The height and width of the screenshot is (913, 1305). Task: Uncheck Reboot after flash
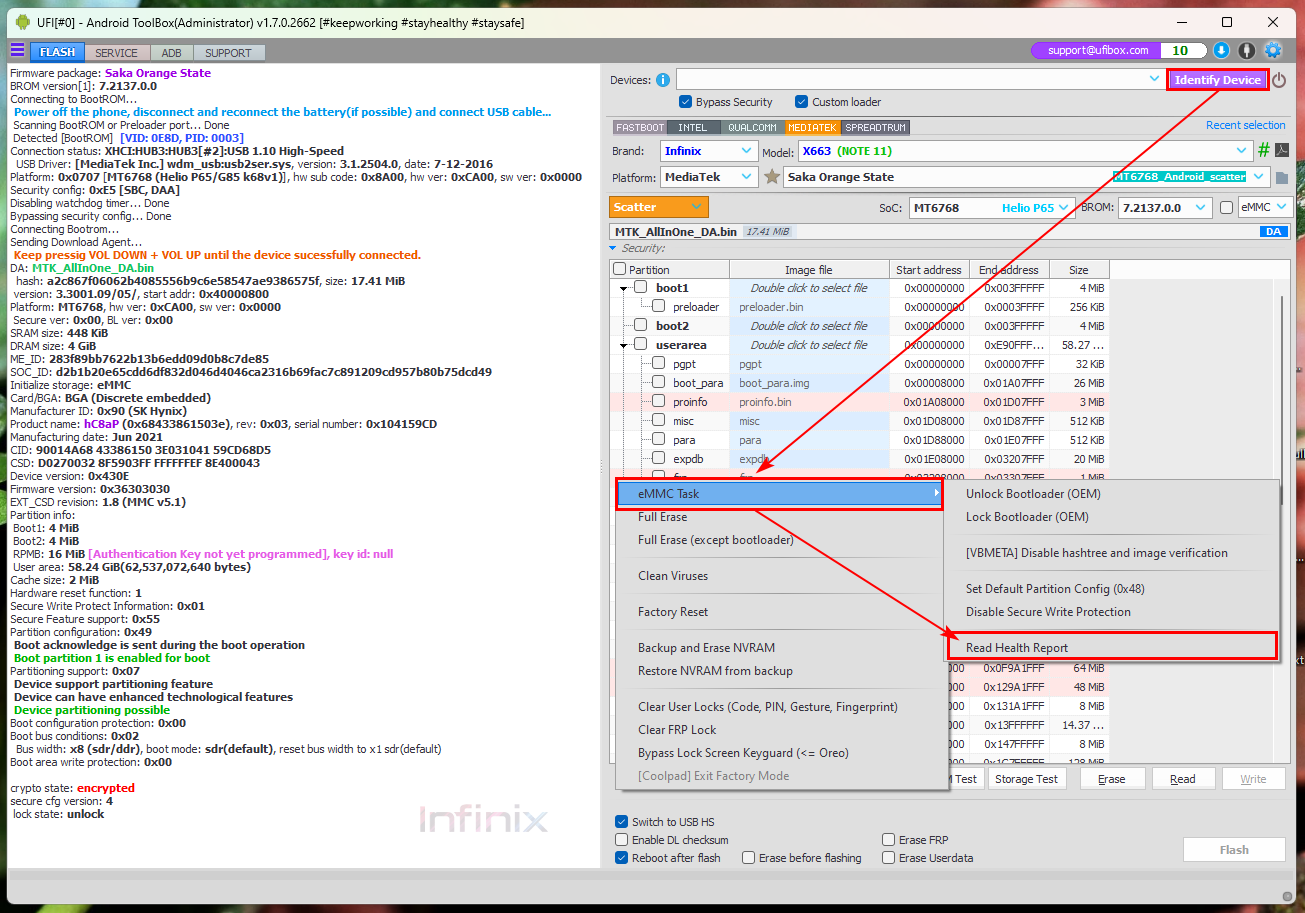tap(622, 858)
